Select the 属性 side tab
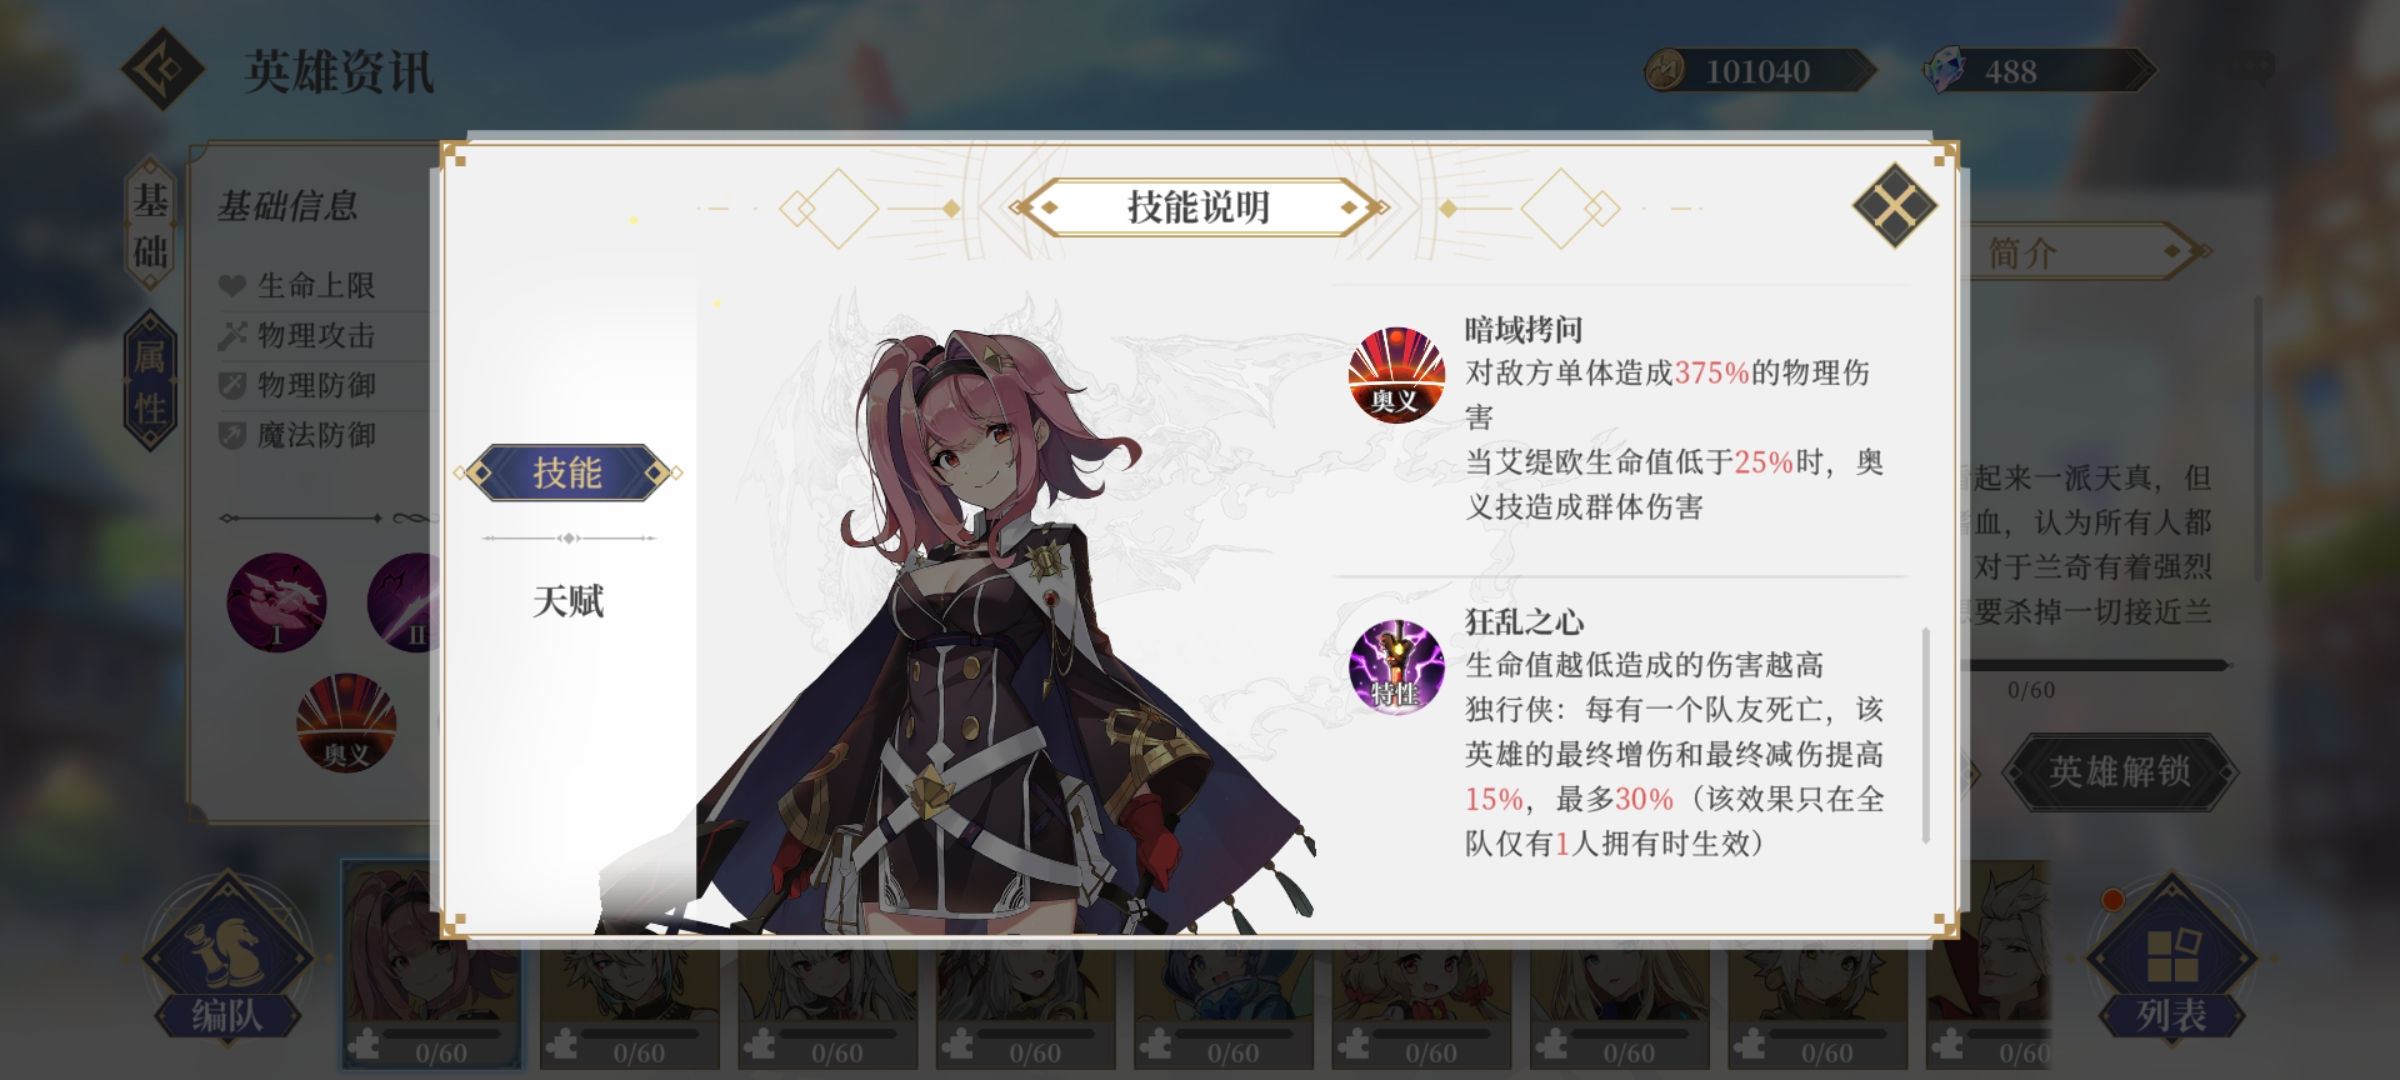Image resolution: width=2400 pixels, height=1080 pixels. [150, 381]
